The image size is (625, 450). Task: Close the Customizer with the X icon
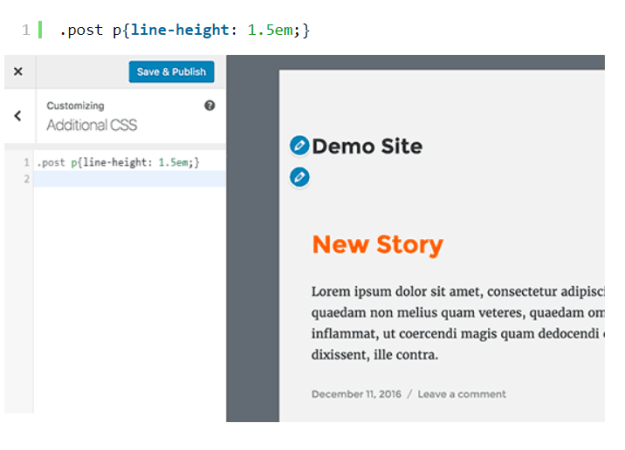18,72
